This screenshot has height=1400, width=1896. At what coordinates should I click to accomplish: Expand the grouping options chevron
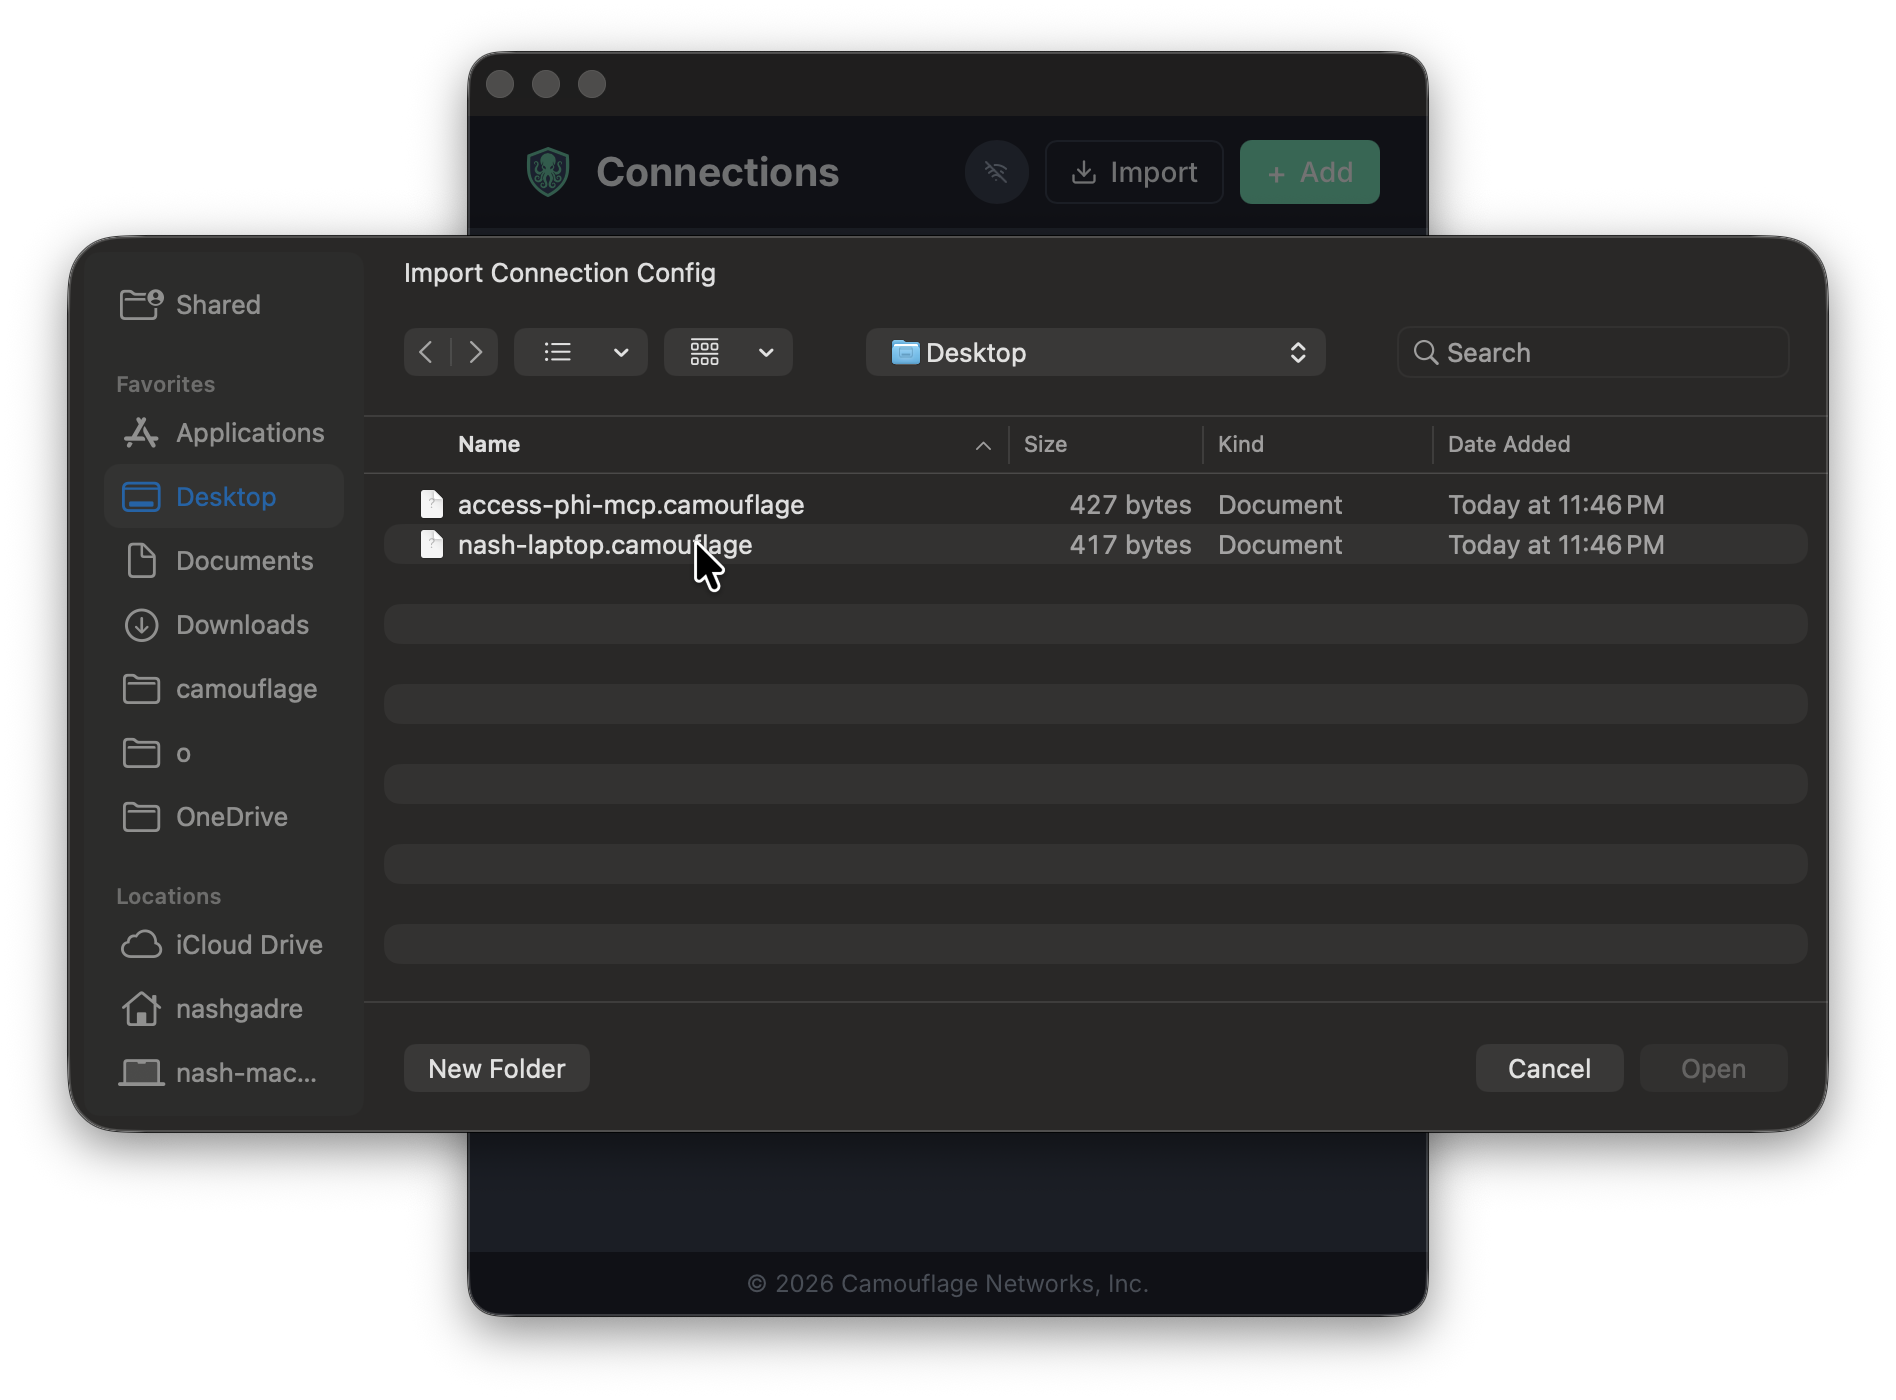(x=766, y=352)
